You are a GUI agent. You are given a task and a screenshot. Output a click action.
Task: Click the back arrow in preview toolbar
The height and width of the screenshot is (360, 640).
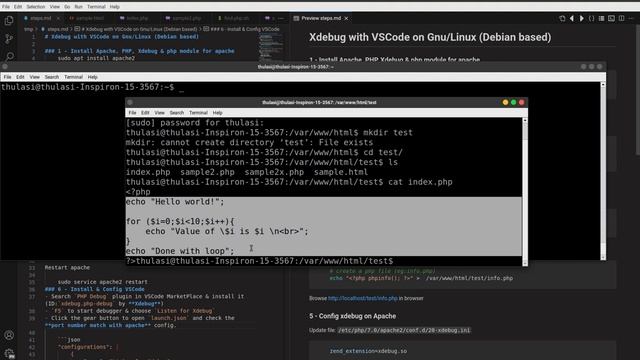pos(572,18)
